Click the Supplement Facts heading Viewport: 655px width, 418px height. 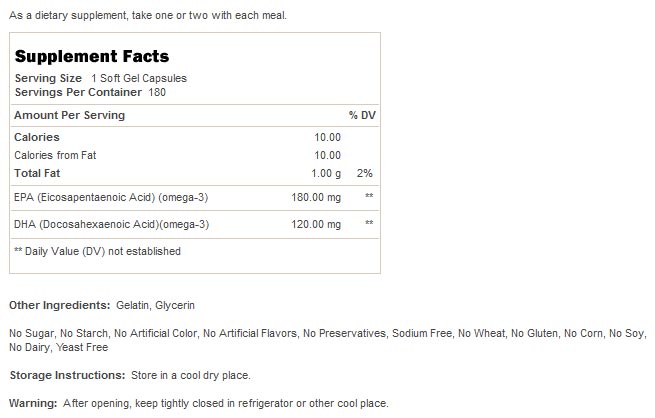pyautogui.click(x=92, y=56)
